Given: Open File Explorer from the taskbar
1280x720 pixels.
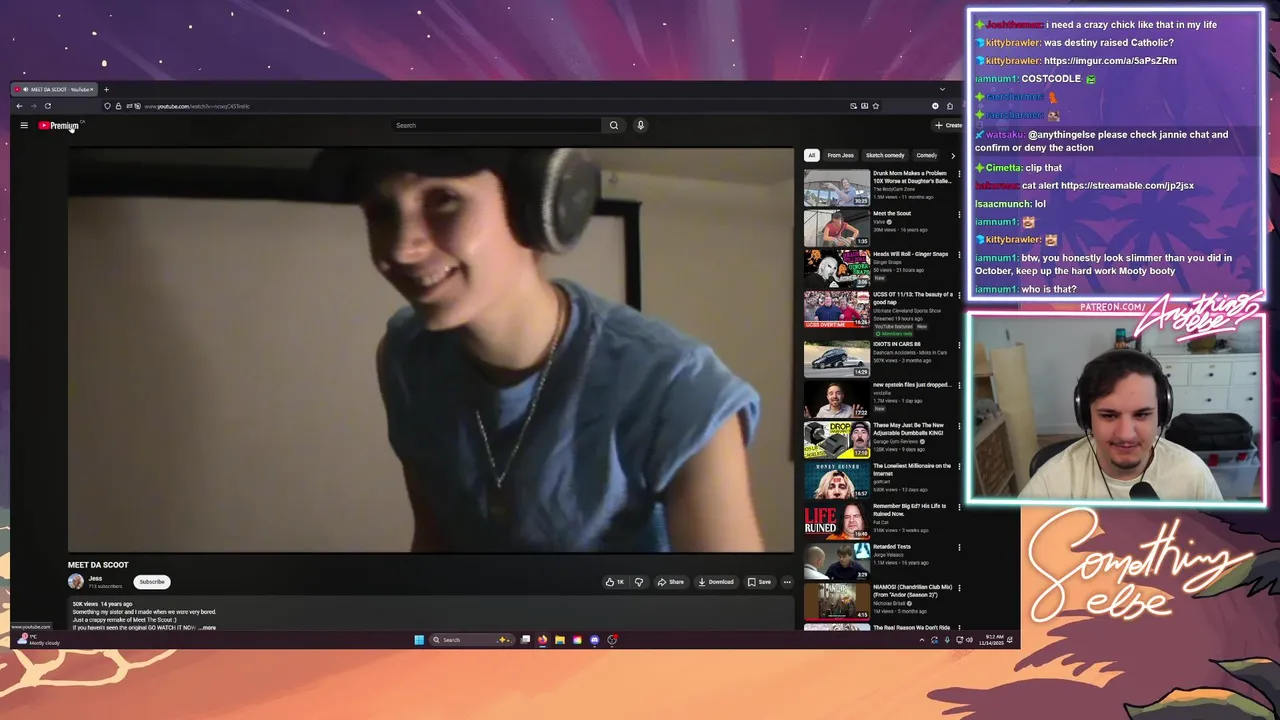Looking at the screenshot, I should coord(560,640).
